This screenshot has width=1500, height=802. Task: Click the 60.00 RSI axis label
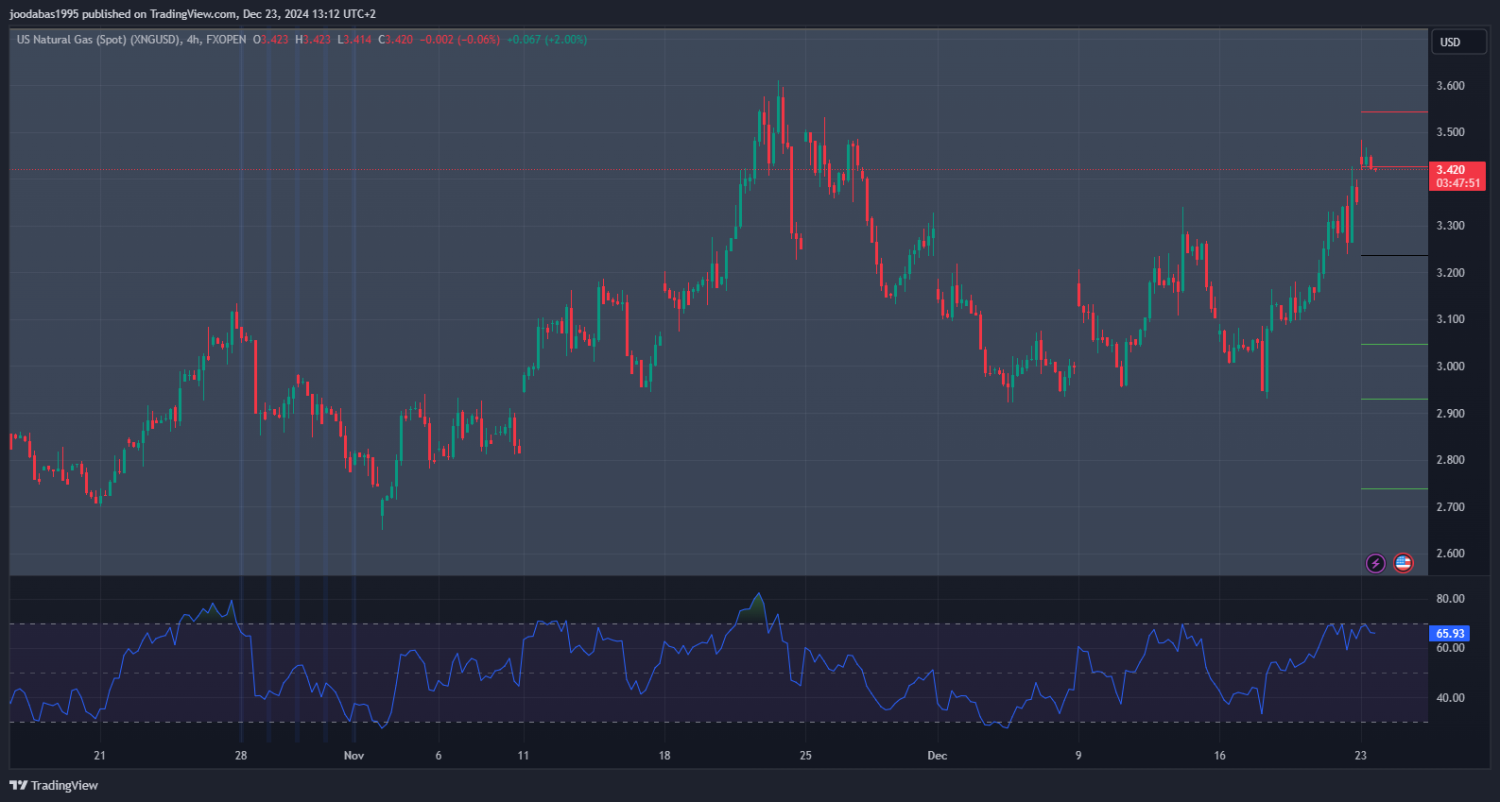1450,648
